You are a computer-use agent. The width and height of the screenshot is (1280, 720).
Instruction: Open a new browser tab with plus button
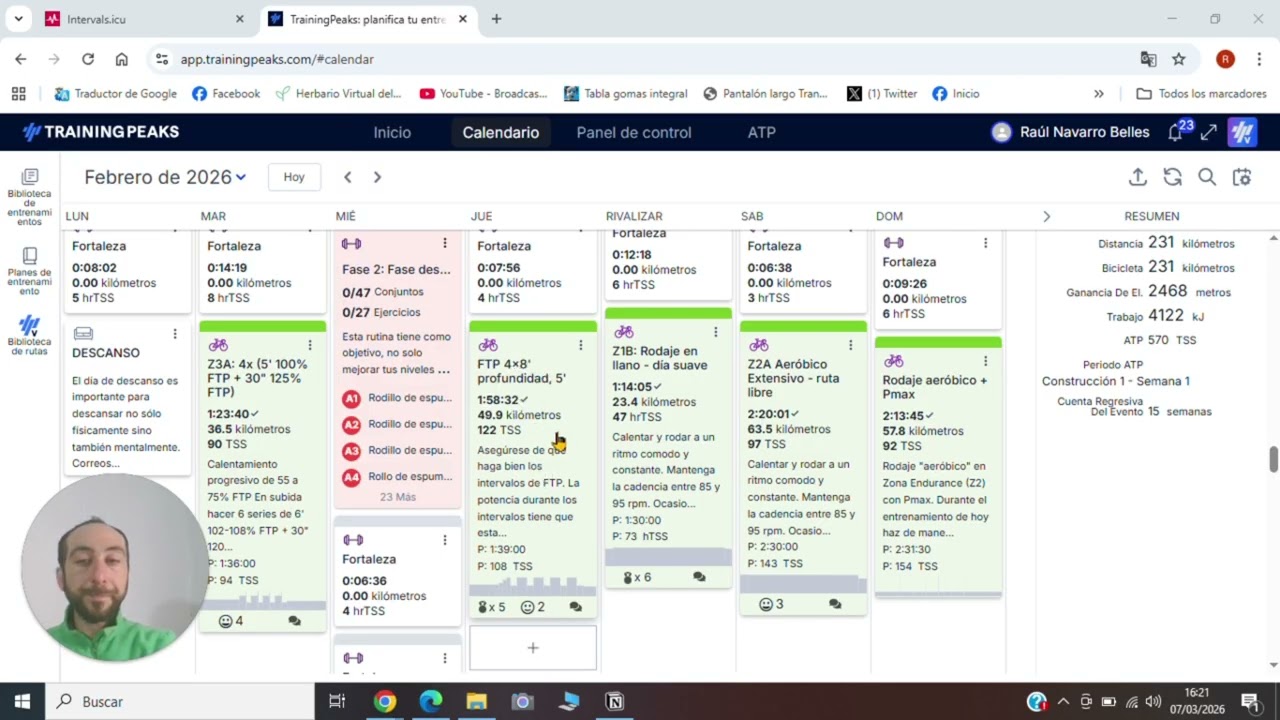tap(496, 19)
